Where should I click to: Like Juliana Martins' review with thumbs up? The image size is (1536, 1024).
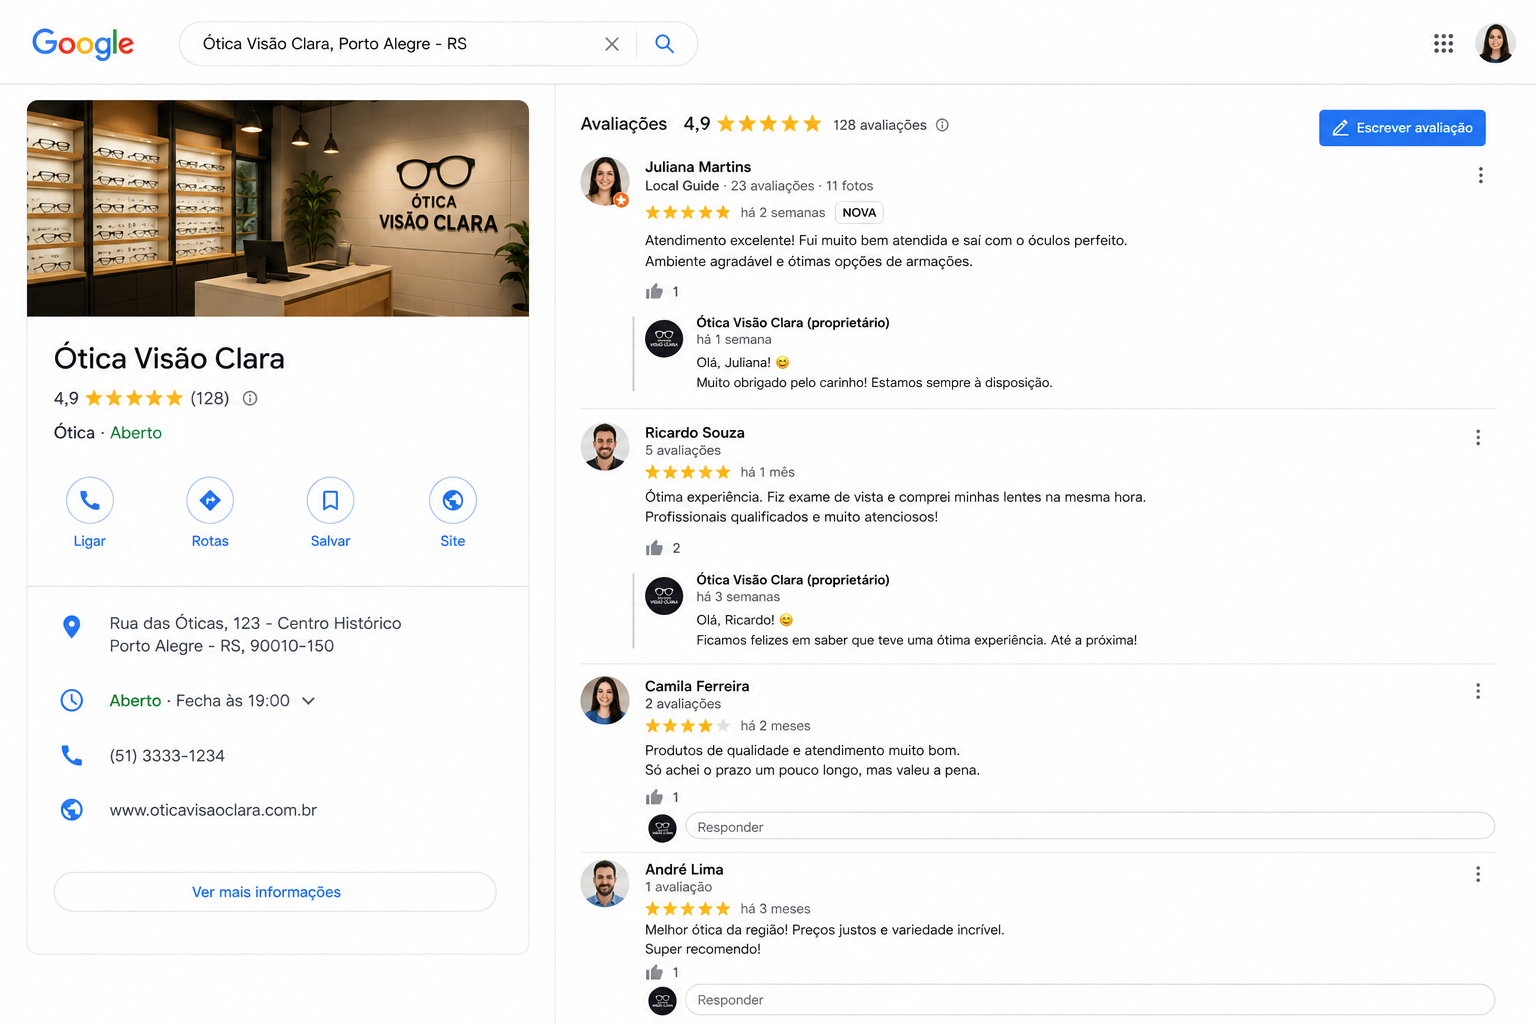pyautogui.click(x=654, y=291)
